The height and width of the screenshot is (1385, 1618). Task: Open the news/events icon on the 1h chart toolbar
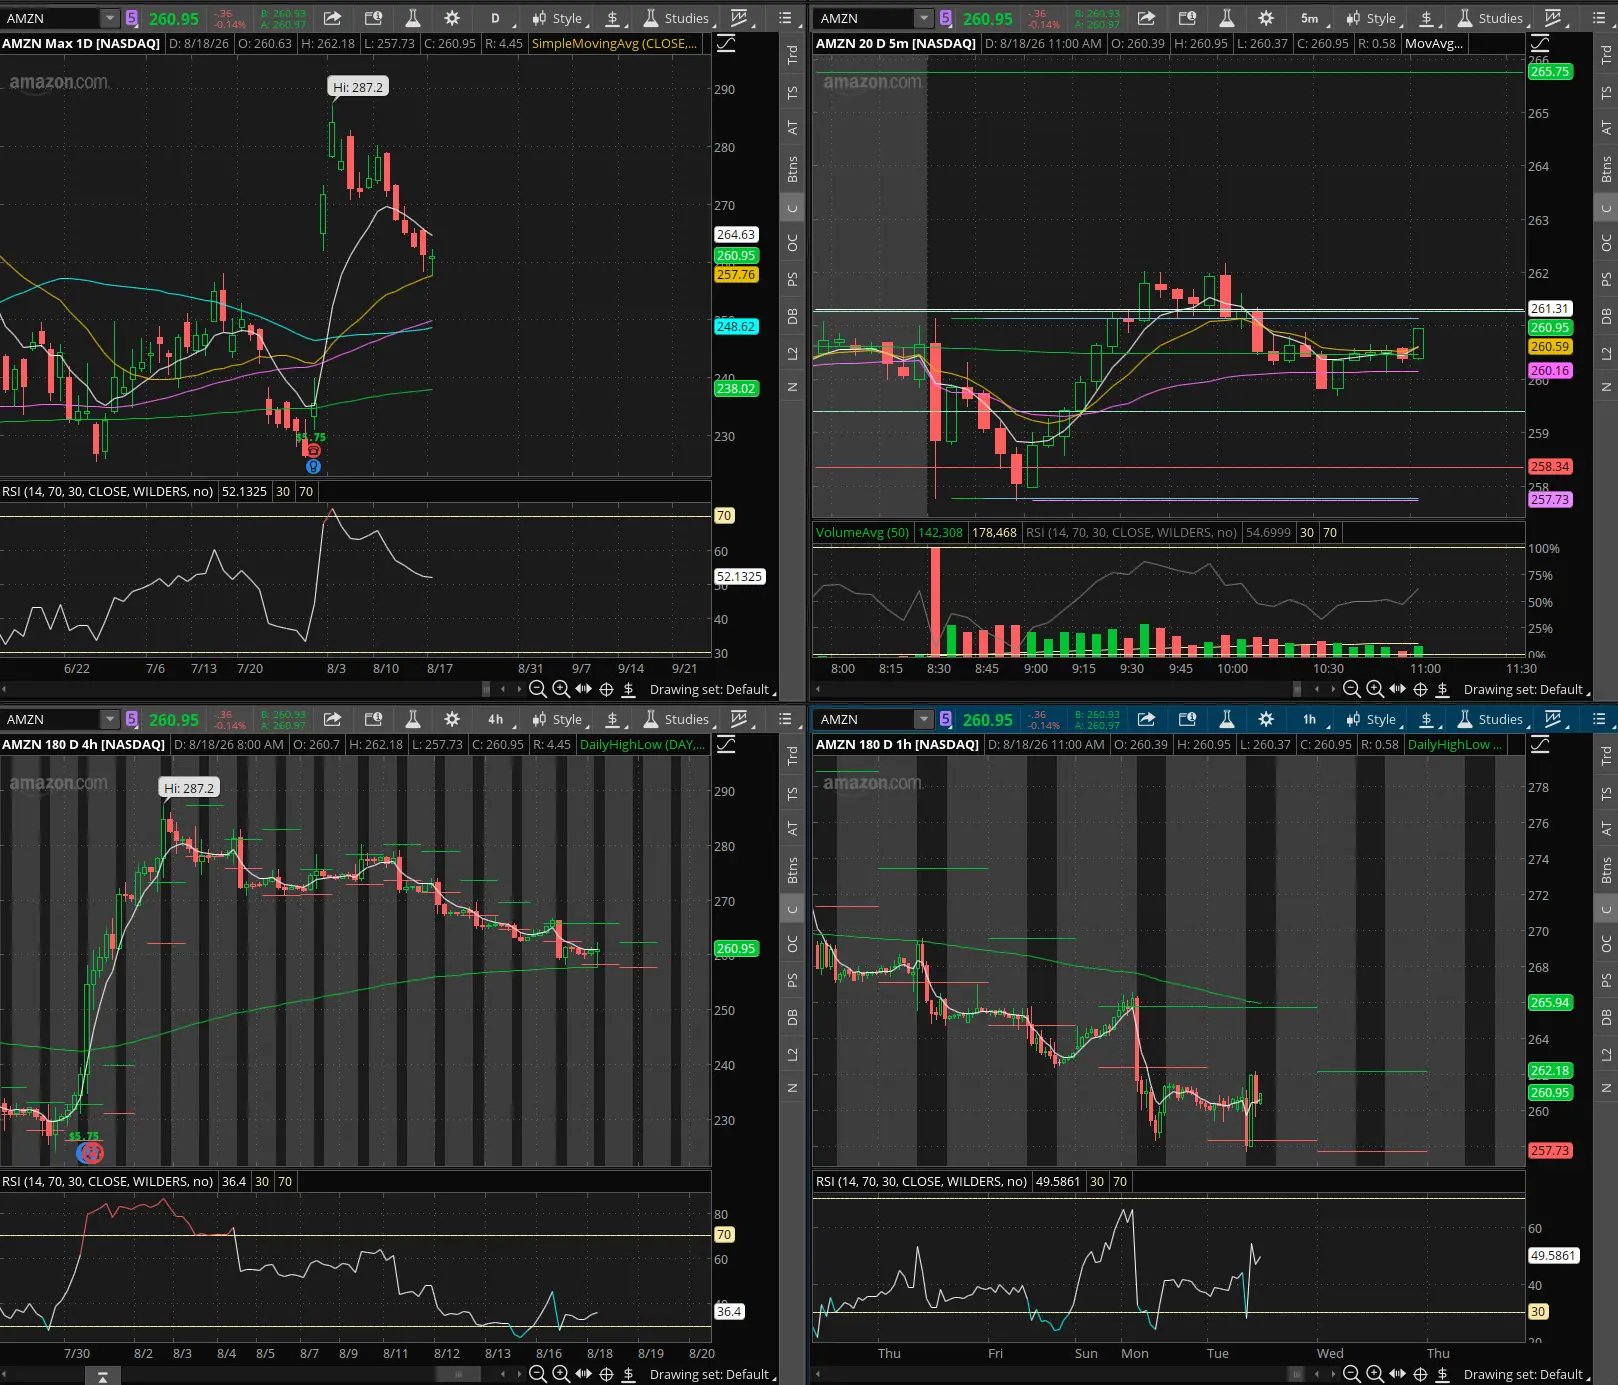pos(1187,719)
